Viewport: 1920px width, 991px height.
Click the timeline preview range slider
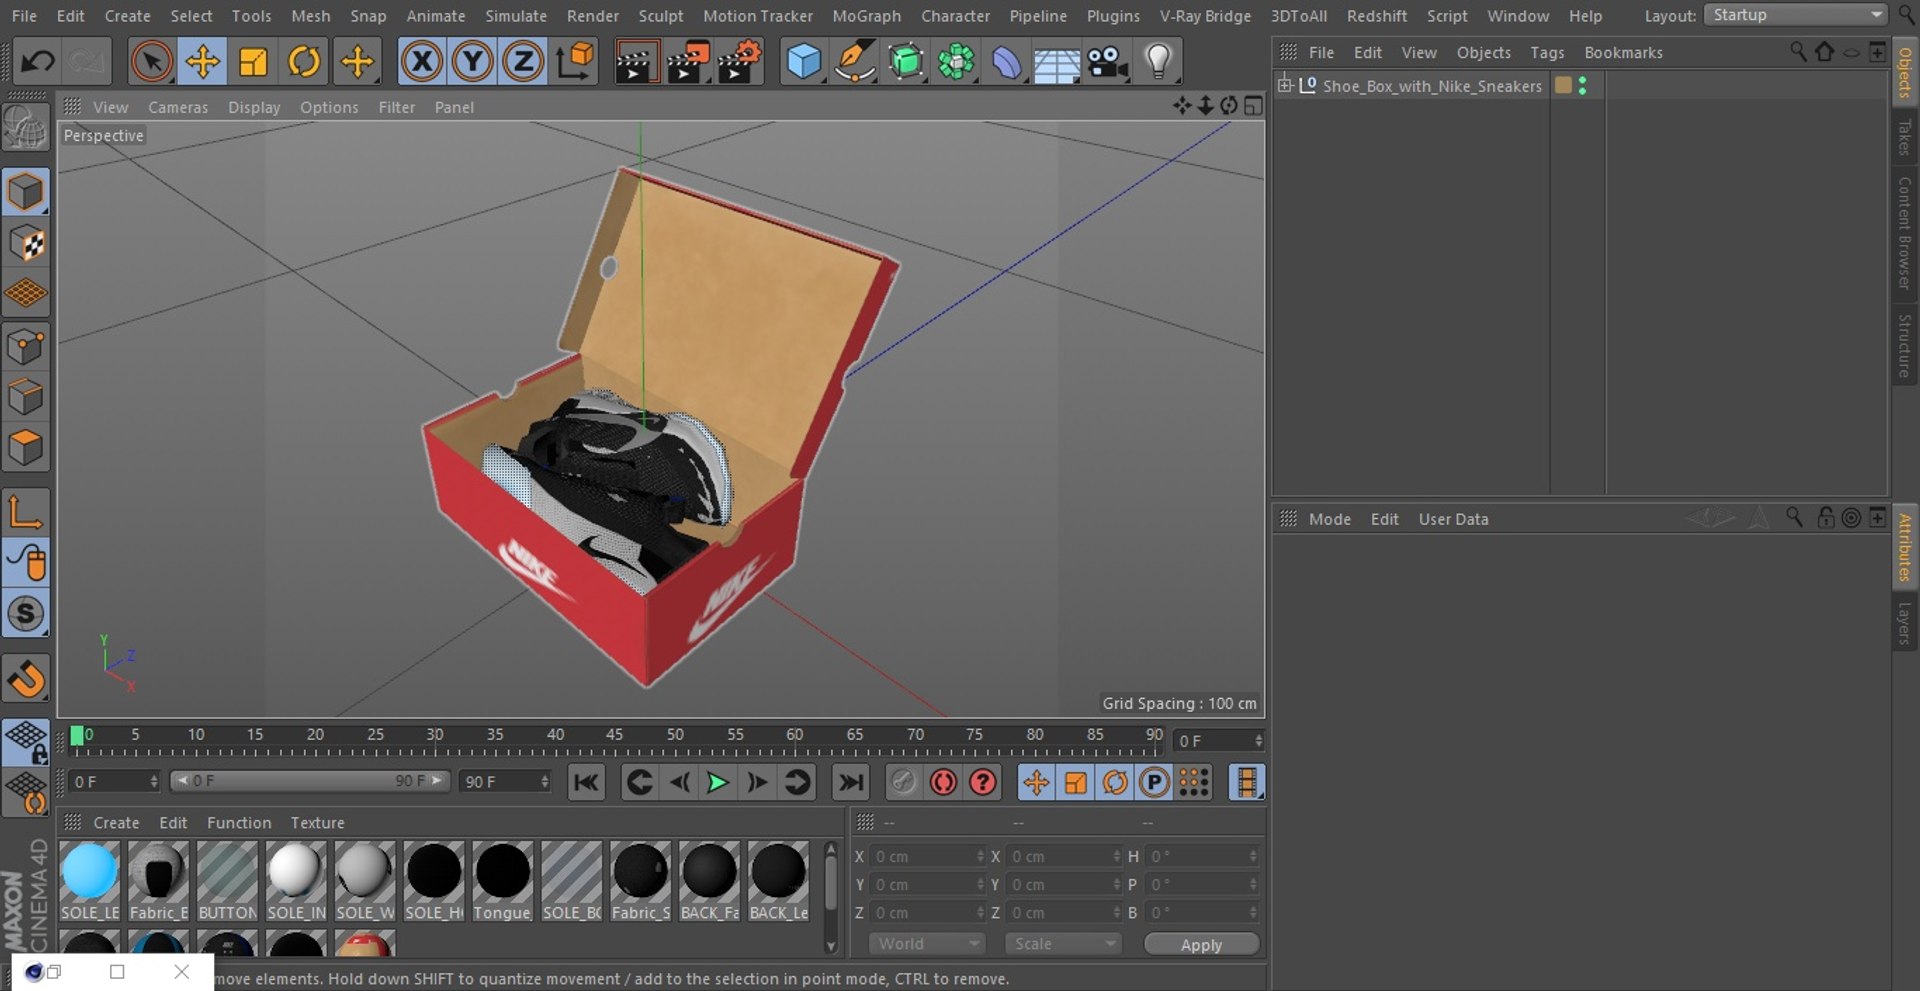[310, 781]
